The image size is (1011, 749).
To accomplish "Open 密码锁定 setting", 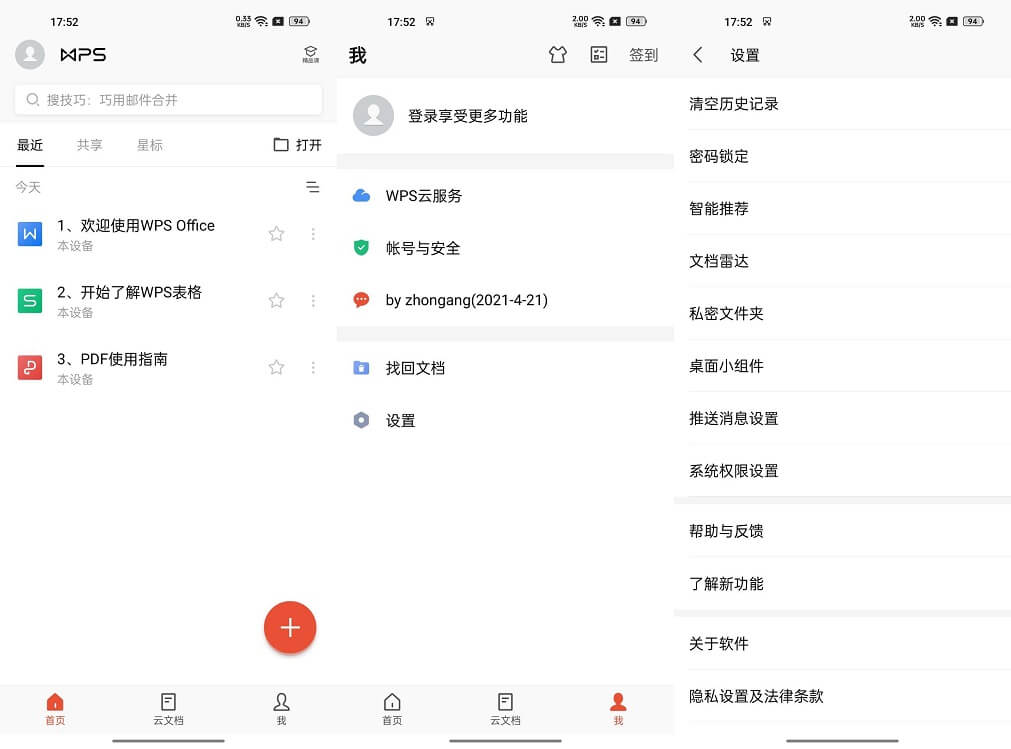I will pos(843,156).
